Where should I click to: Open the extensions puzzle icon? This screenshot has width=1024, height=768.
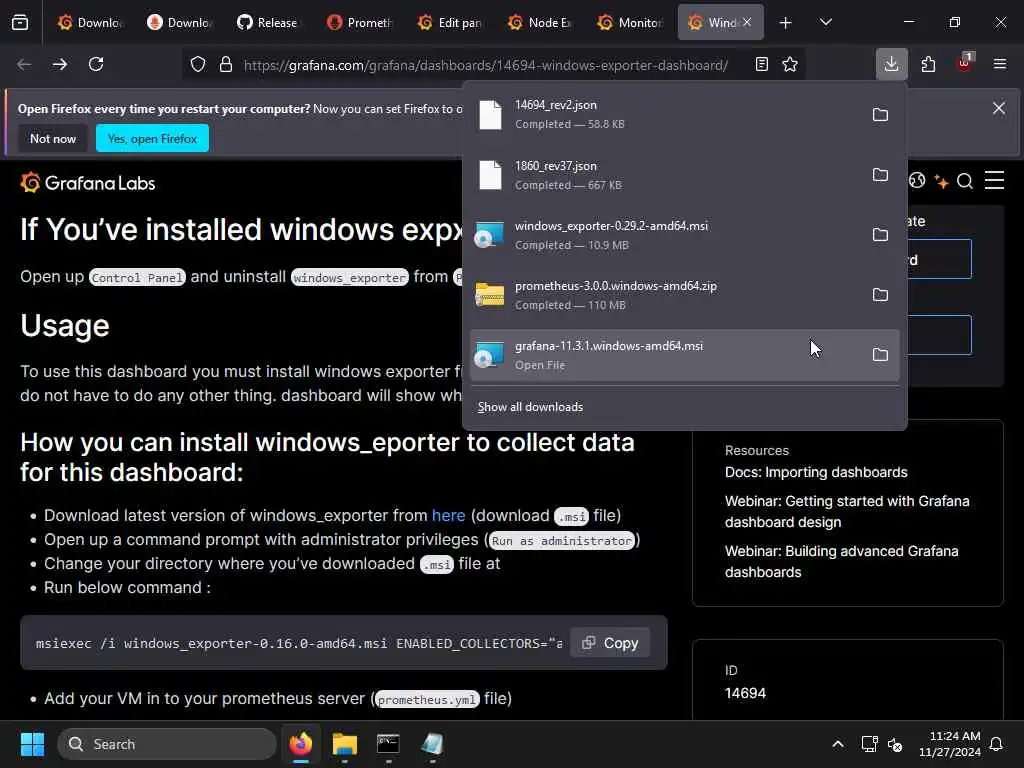click(x=928, y=64)
